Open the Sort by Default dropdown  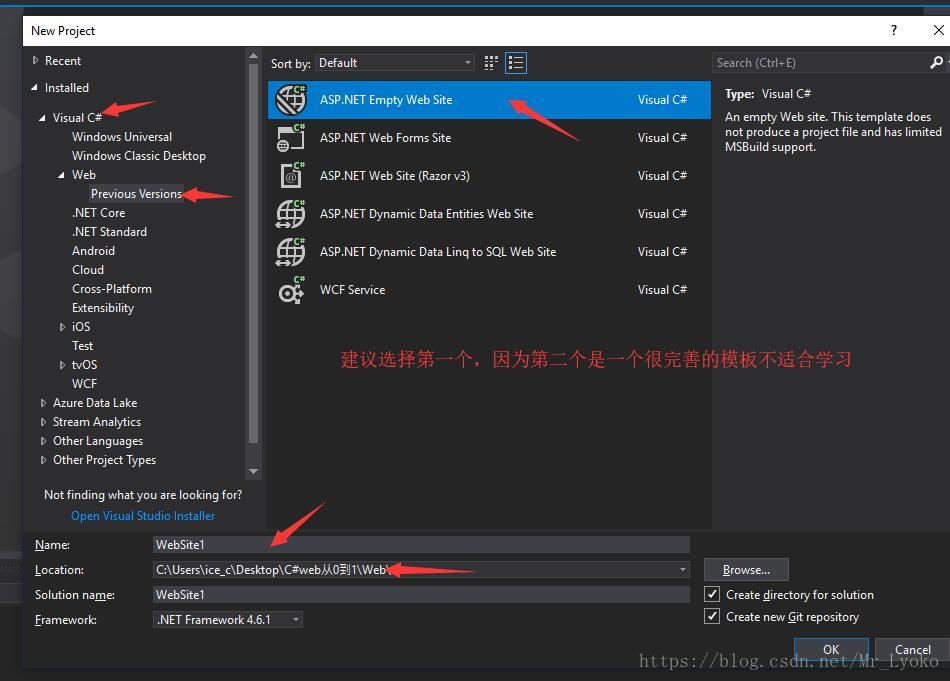[394, 63]
